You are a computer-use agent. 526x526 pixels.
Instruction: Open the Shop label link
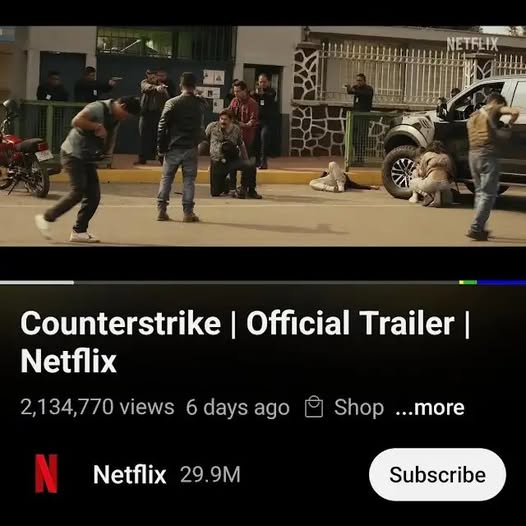pos(359,408)
